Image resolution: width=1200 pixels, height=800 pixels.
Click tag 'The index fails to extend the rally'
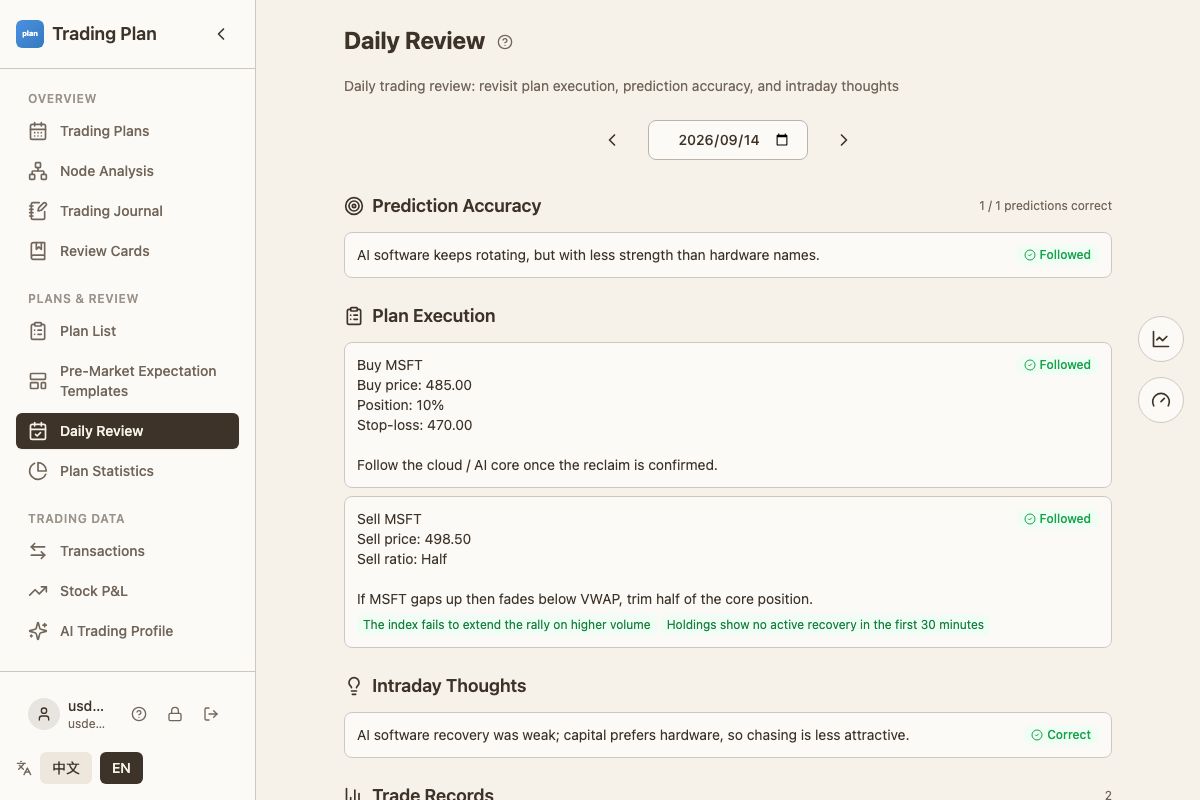click(507, 625)
